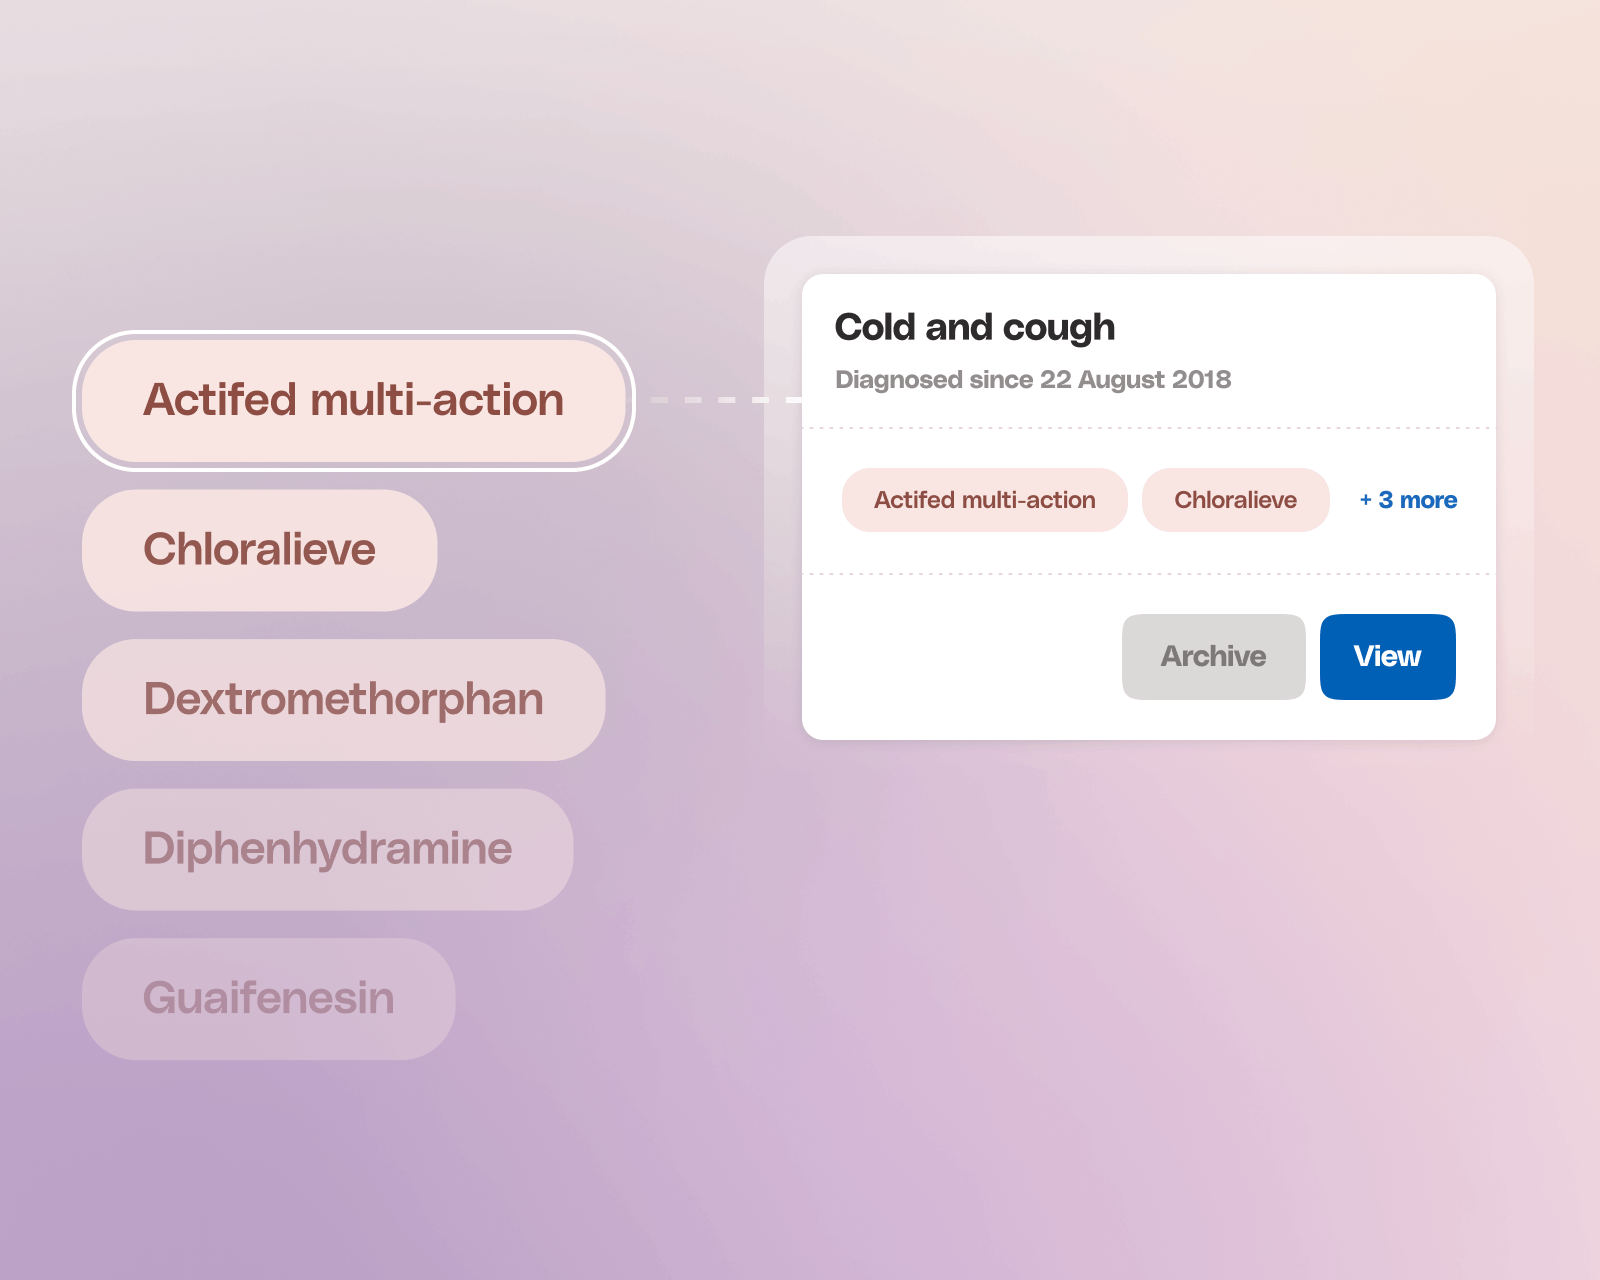Click the 'more' word in blue link

[x=1428, y=500]
